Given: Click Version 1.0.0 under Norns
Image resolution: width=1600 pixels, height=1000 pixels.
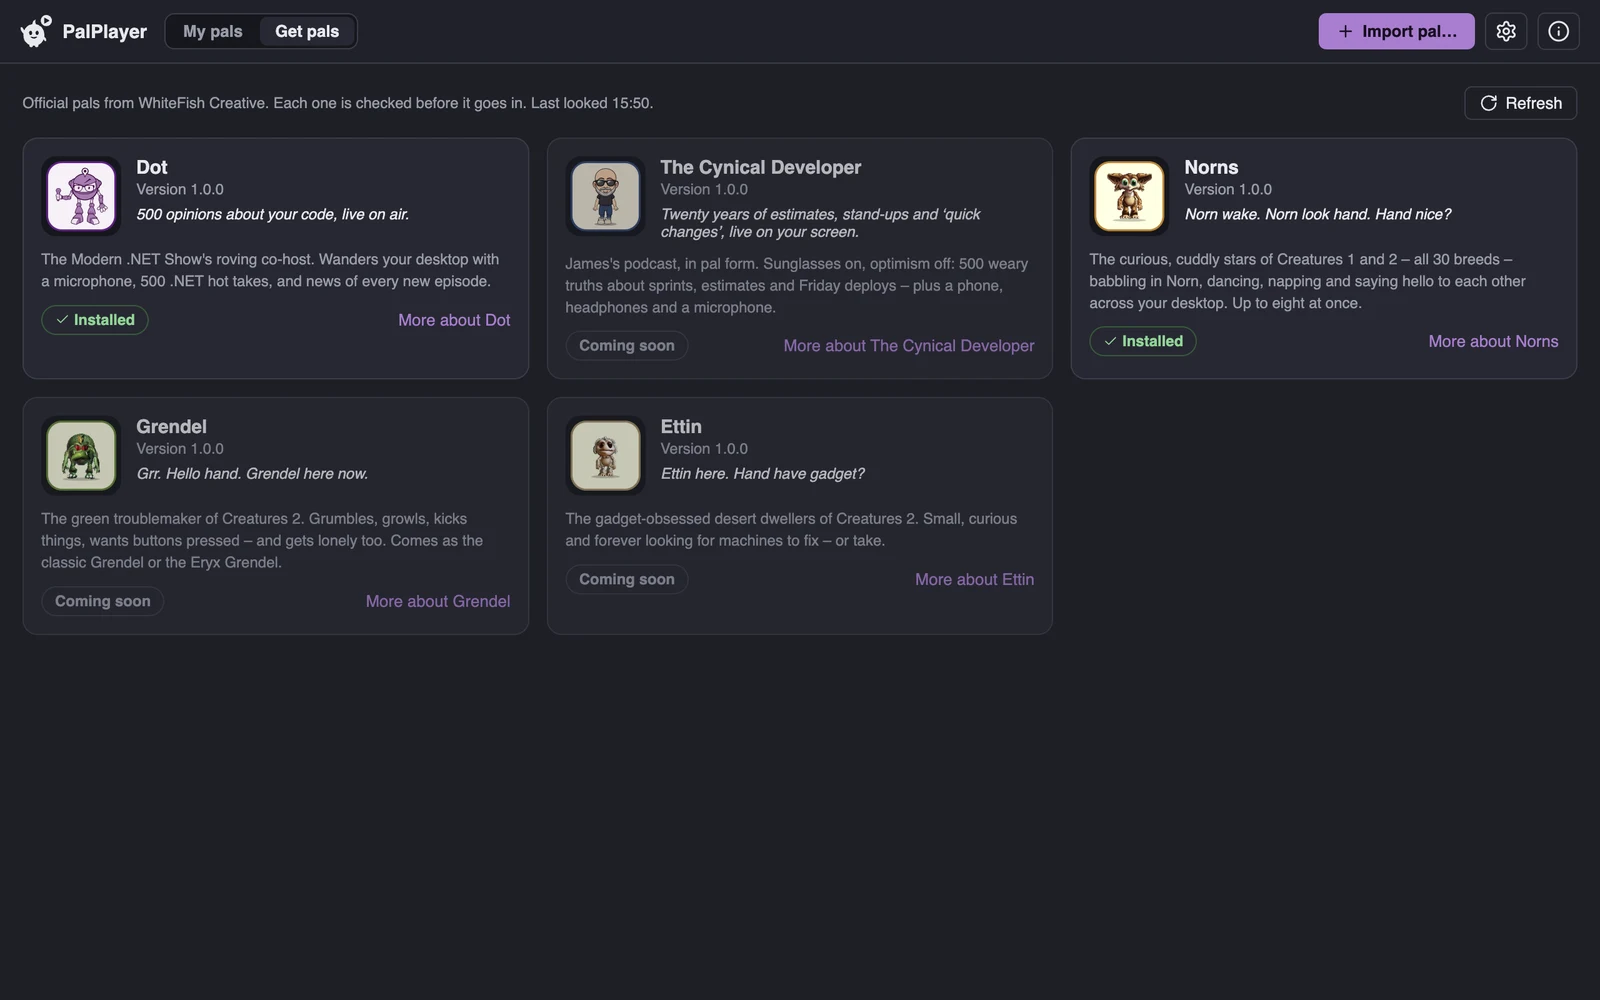Looking at the screenshot, I should click(x=1228, y=189).
